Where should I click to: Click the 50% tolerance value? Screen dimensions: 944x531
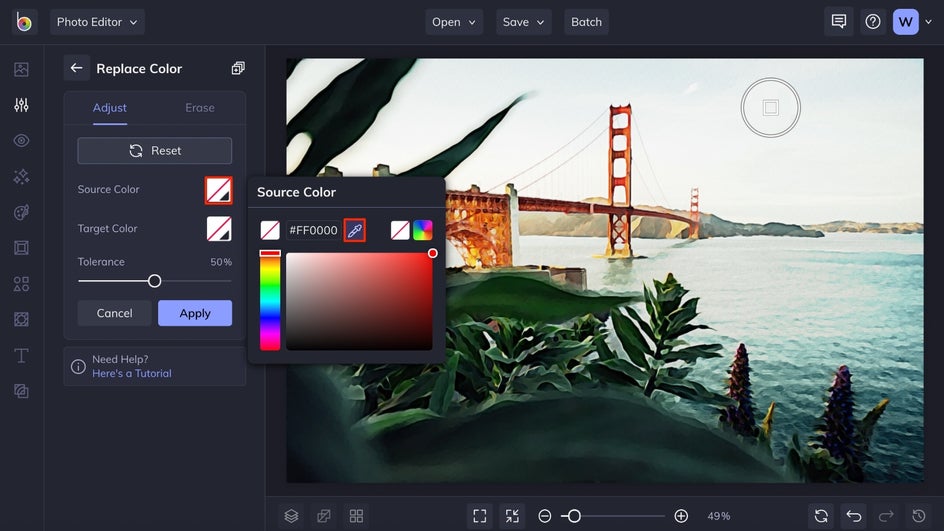point(221,262)
